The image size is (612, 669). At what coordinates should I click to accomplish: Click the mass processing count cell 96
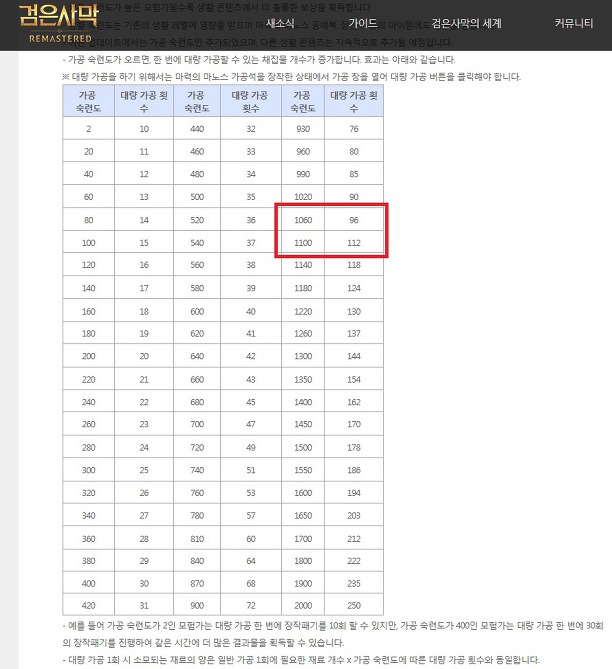[354, 220]
